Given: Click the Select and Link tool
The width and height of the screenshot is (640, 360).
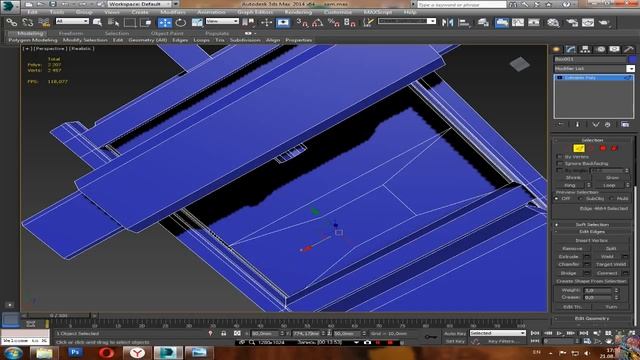Looking at the screenshot, I should click(11, 22).
